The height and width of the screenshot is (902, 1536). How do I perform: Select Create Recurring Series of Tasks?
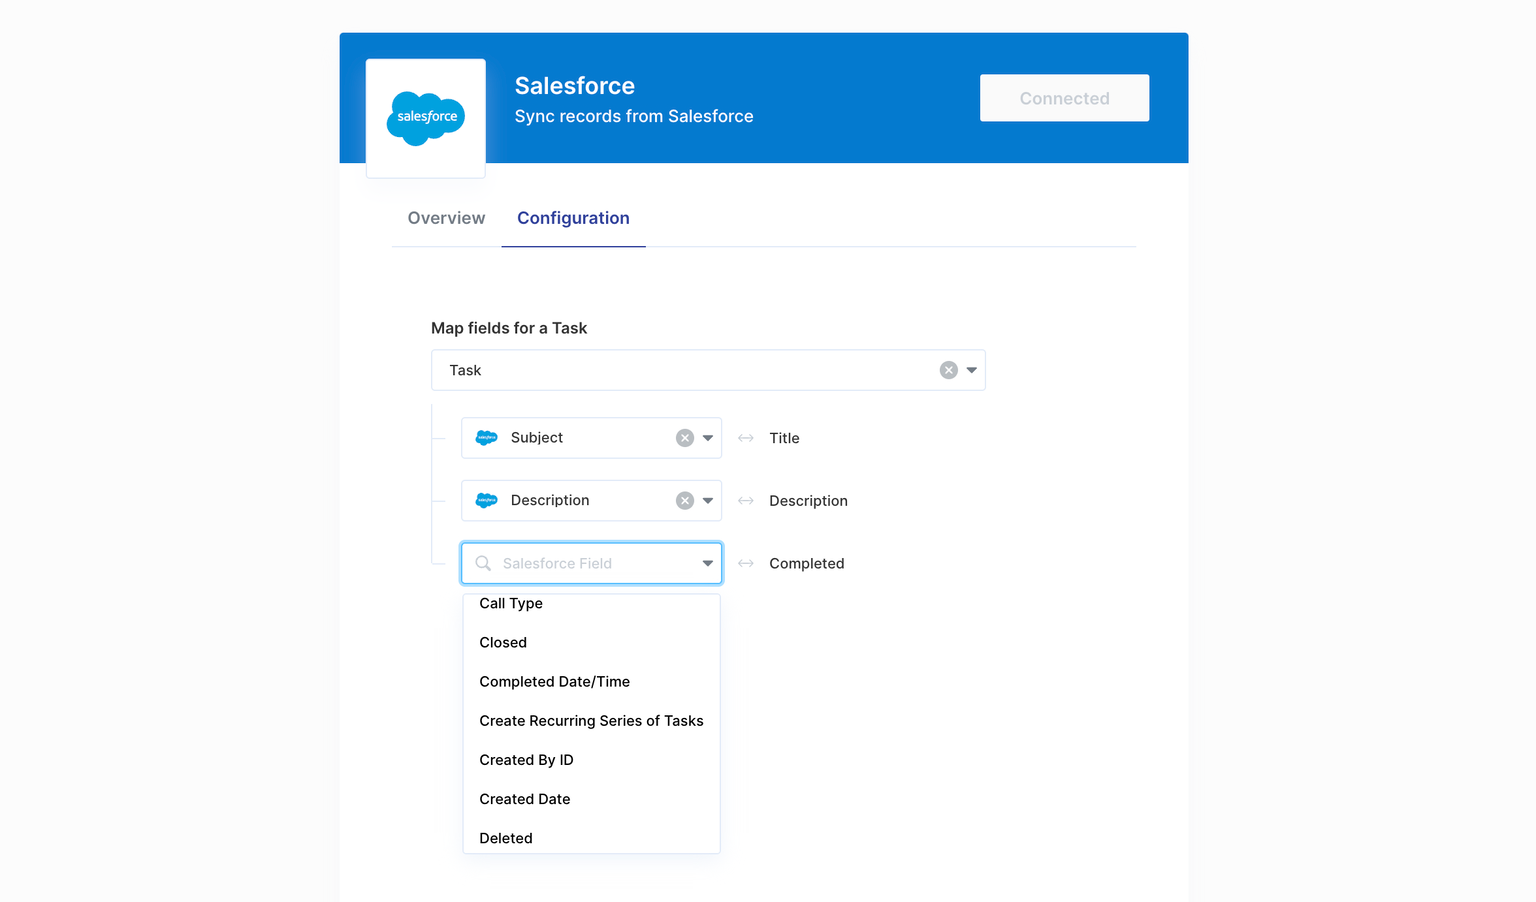591,720
